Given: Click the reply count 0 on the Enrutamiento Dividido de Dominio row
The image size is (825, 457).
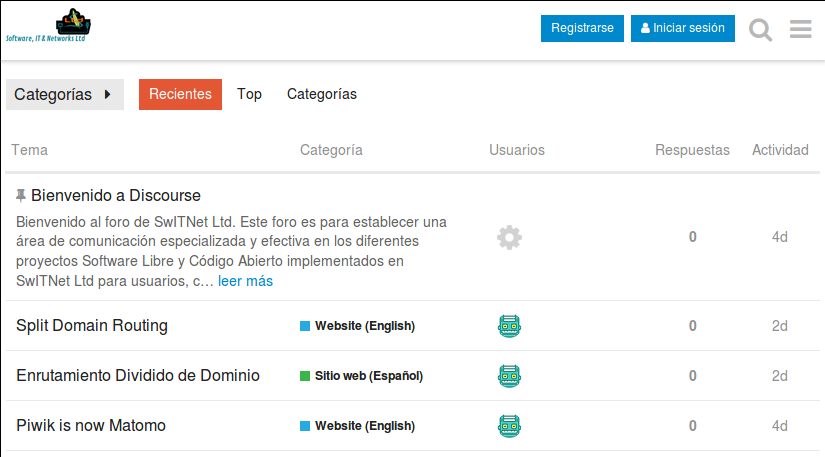Looking at the screenshot, I should click(692, 376).
